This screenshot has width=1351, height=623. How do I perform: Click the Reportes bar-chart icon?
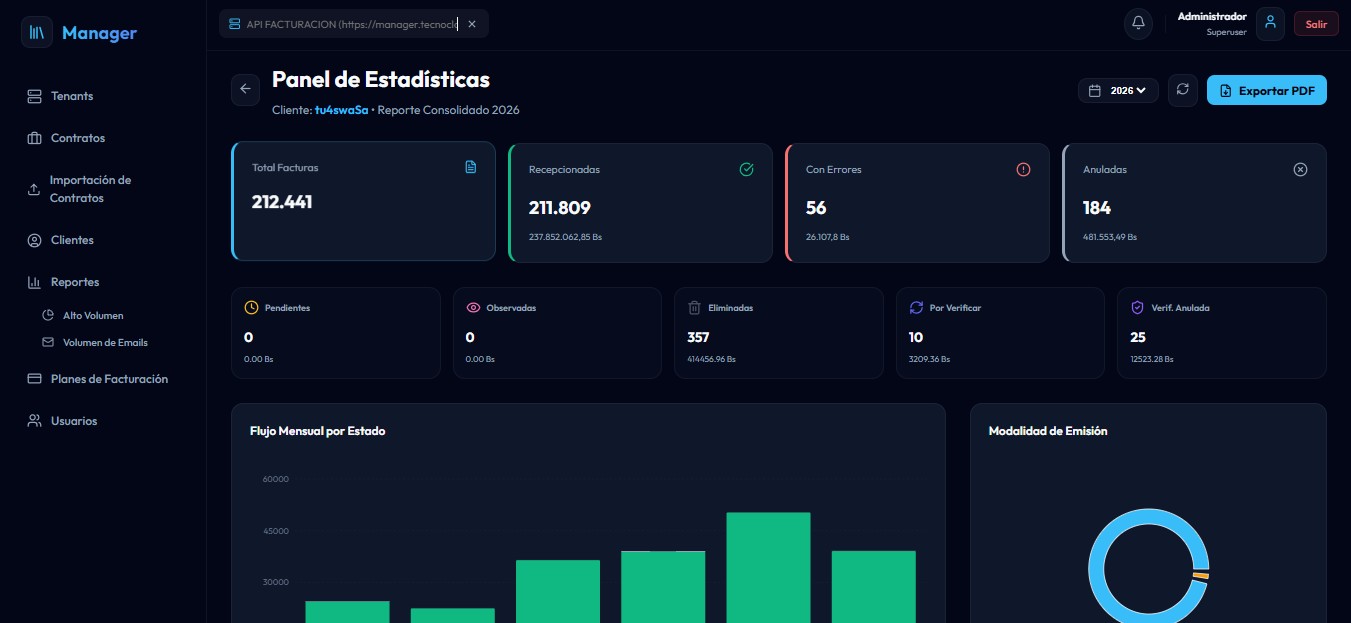(x=34, y=282)
